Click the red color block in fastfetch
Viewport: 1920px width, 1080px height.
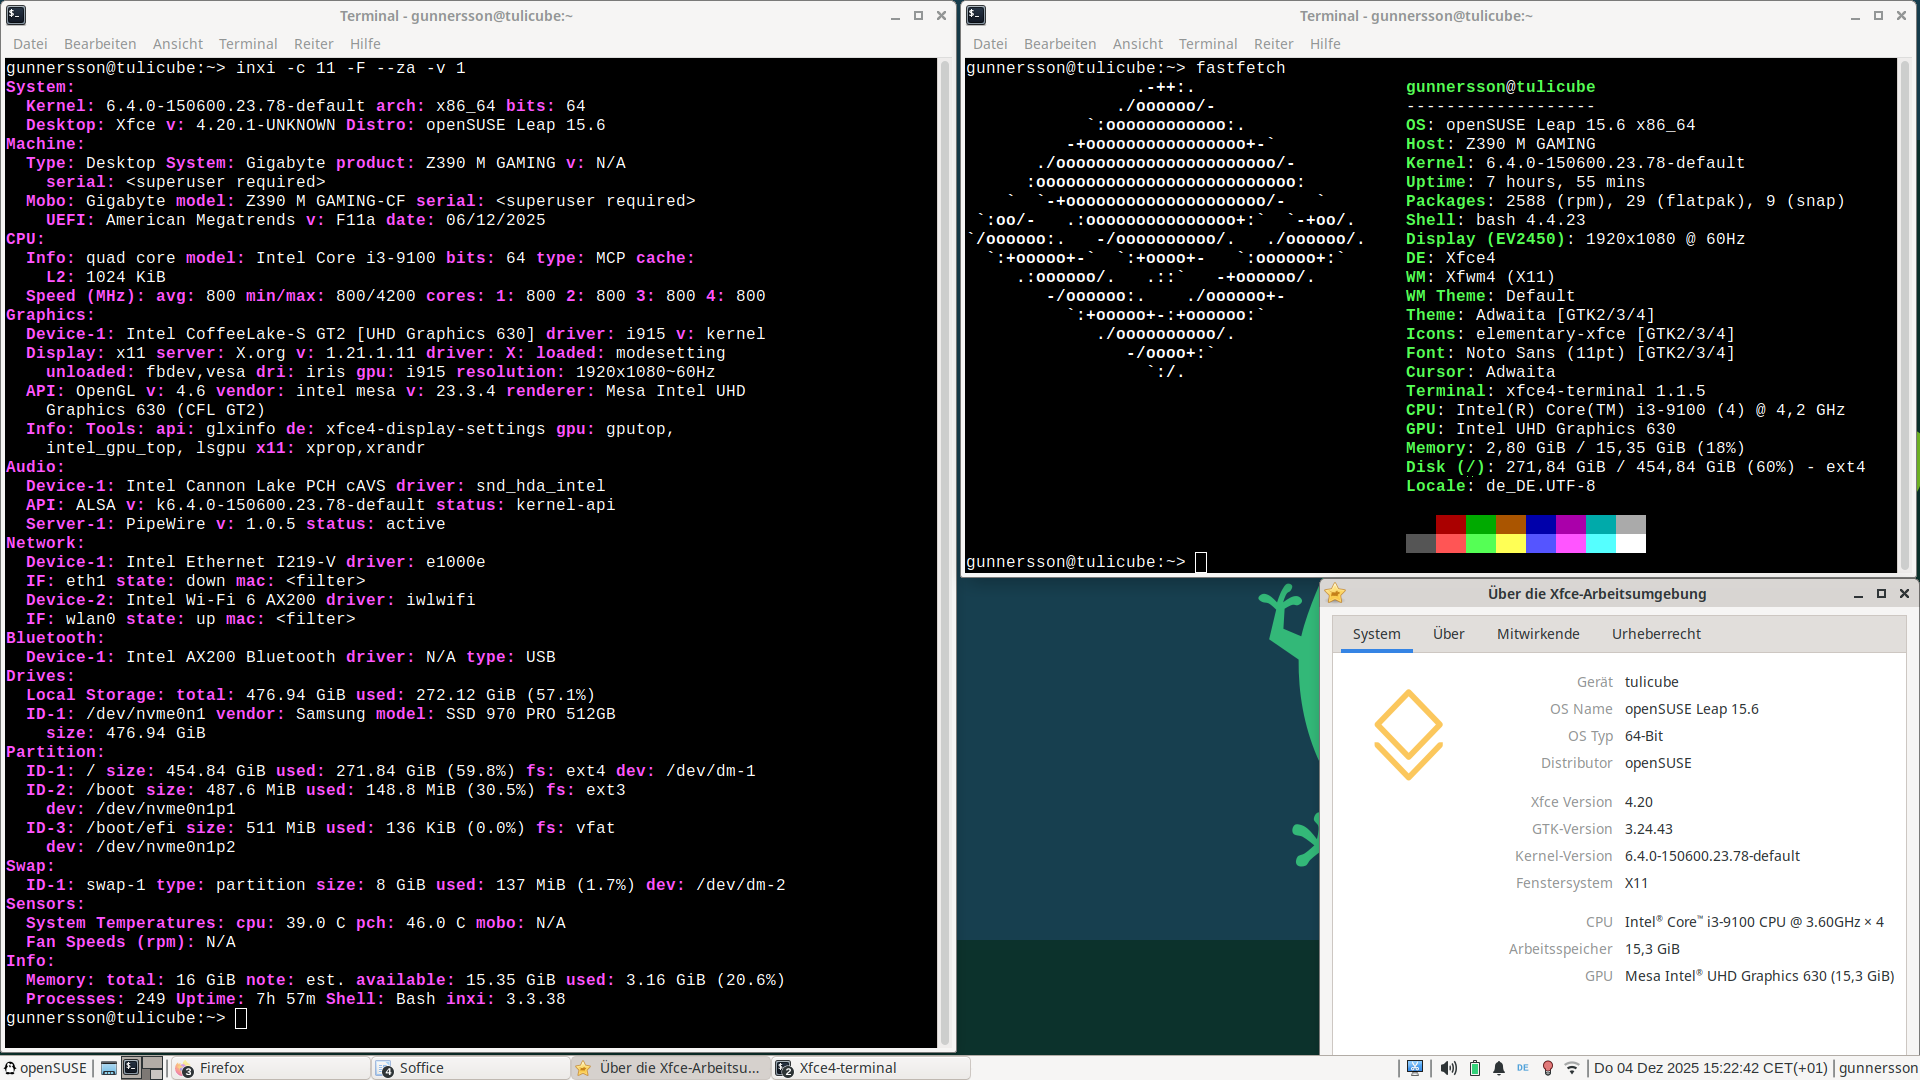coord(1450,524)
